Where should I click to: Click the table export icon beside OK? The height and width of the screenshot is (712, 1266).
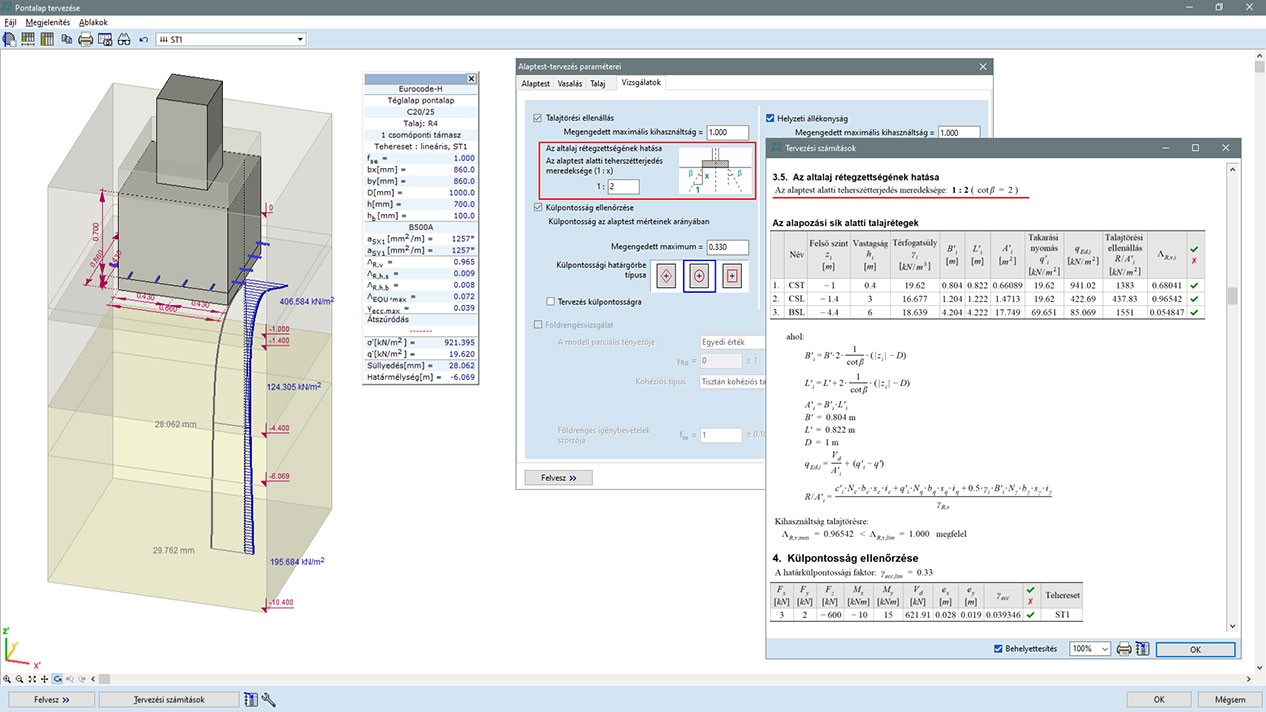(1142, 649)
